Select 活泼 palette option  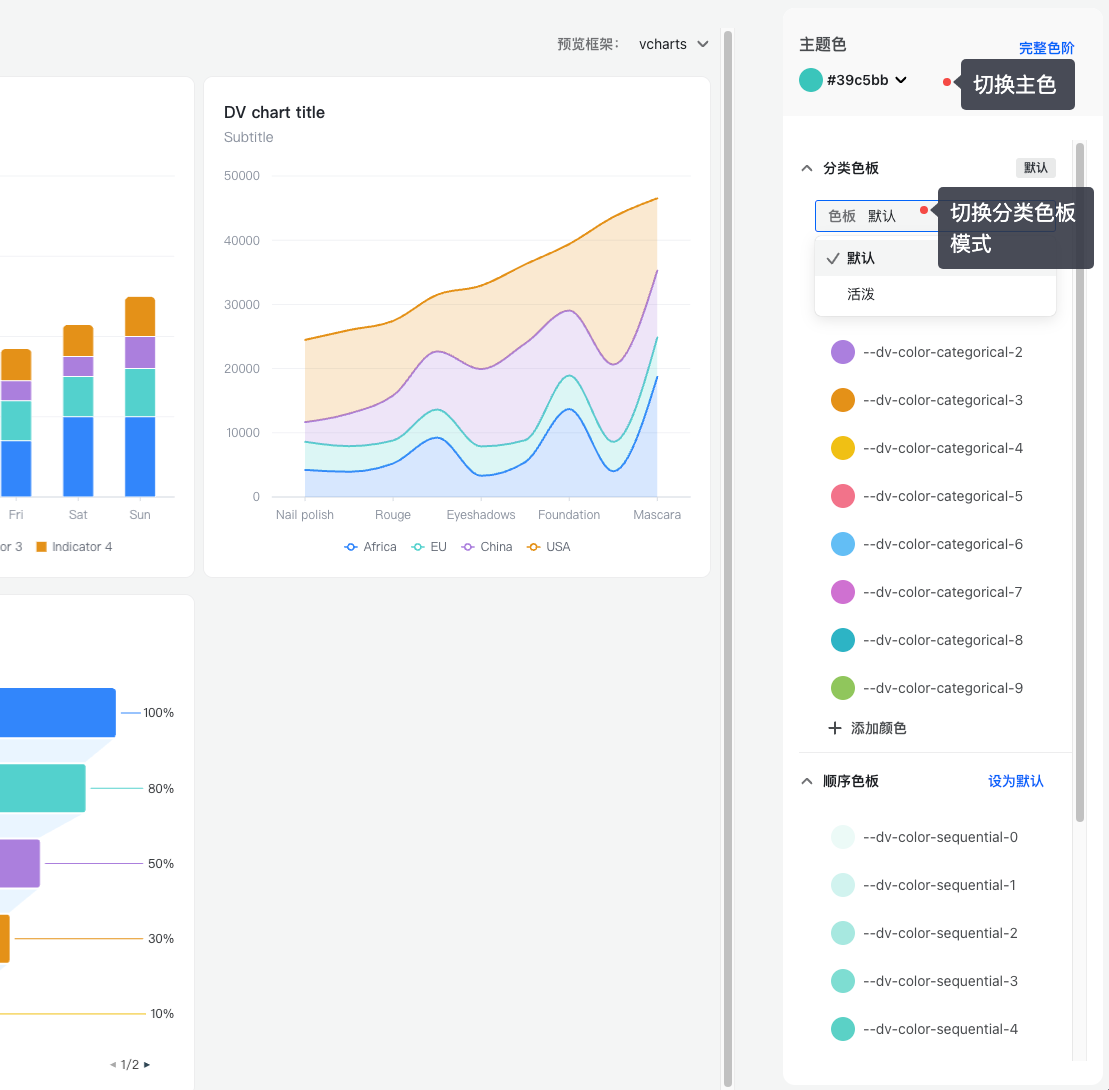[861, 295]
